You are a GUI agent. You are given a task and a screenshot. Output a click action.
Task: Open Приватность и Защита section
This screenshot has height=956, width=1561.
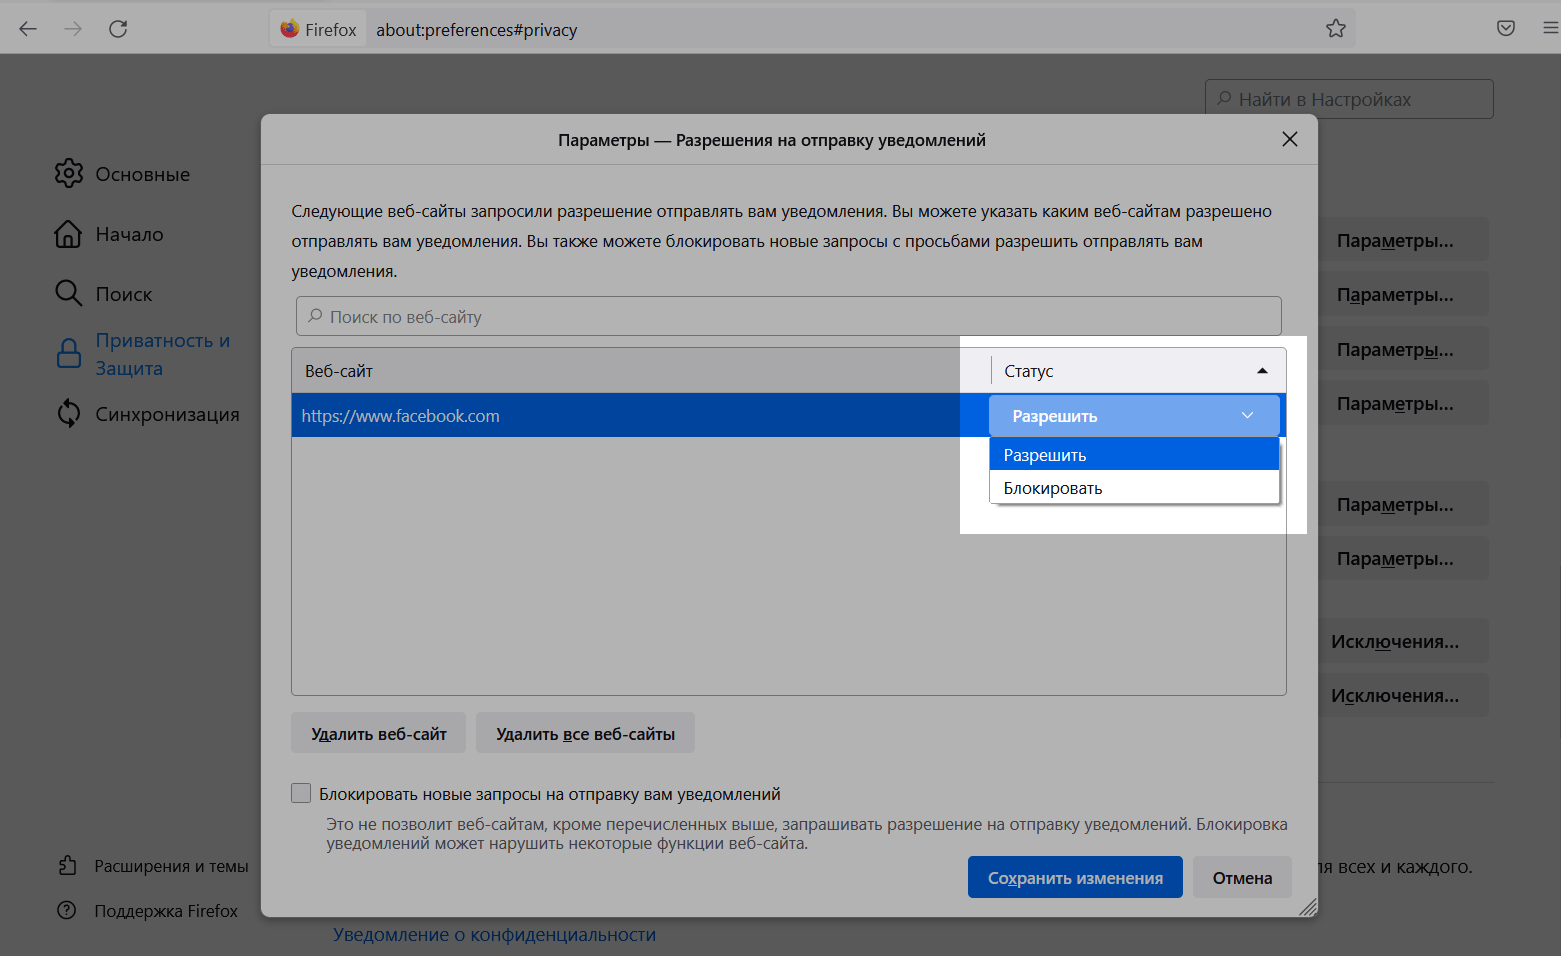(163, 354)
